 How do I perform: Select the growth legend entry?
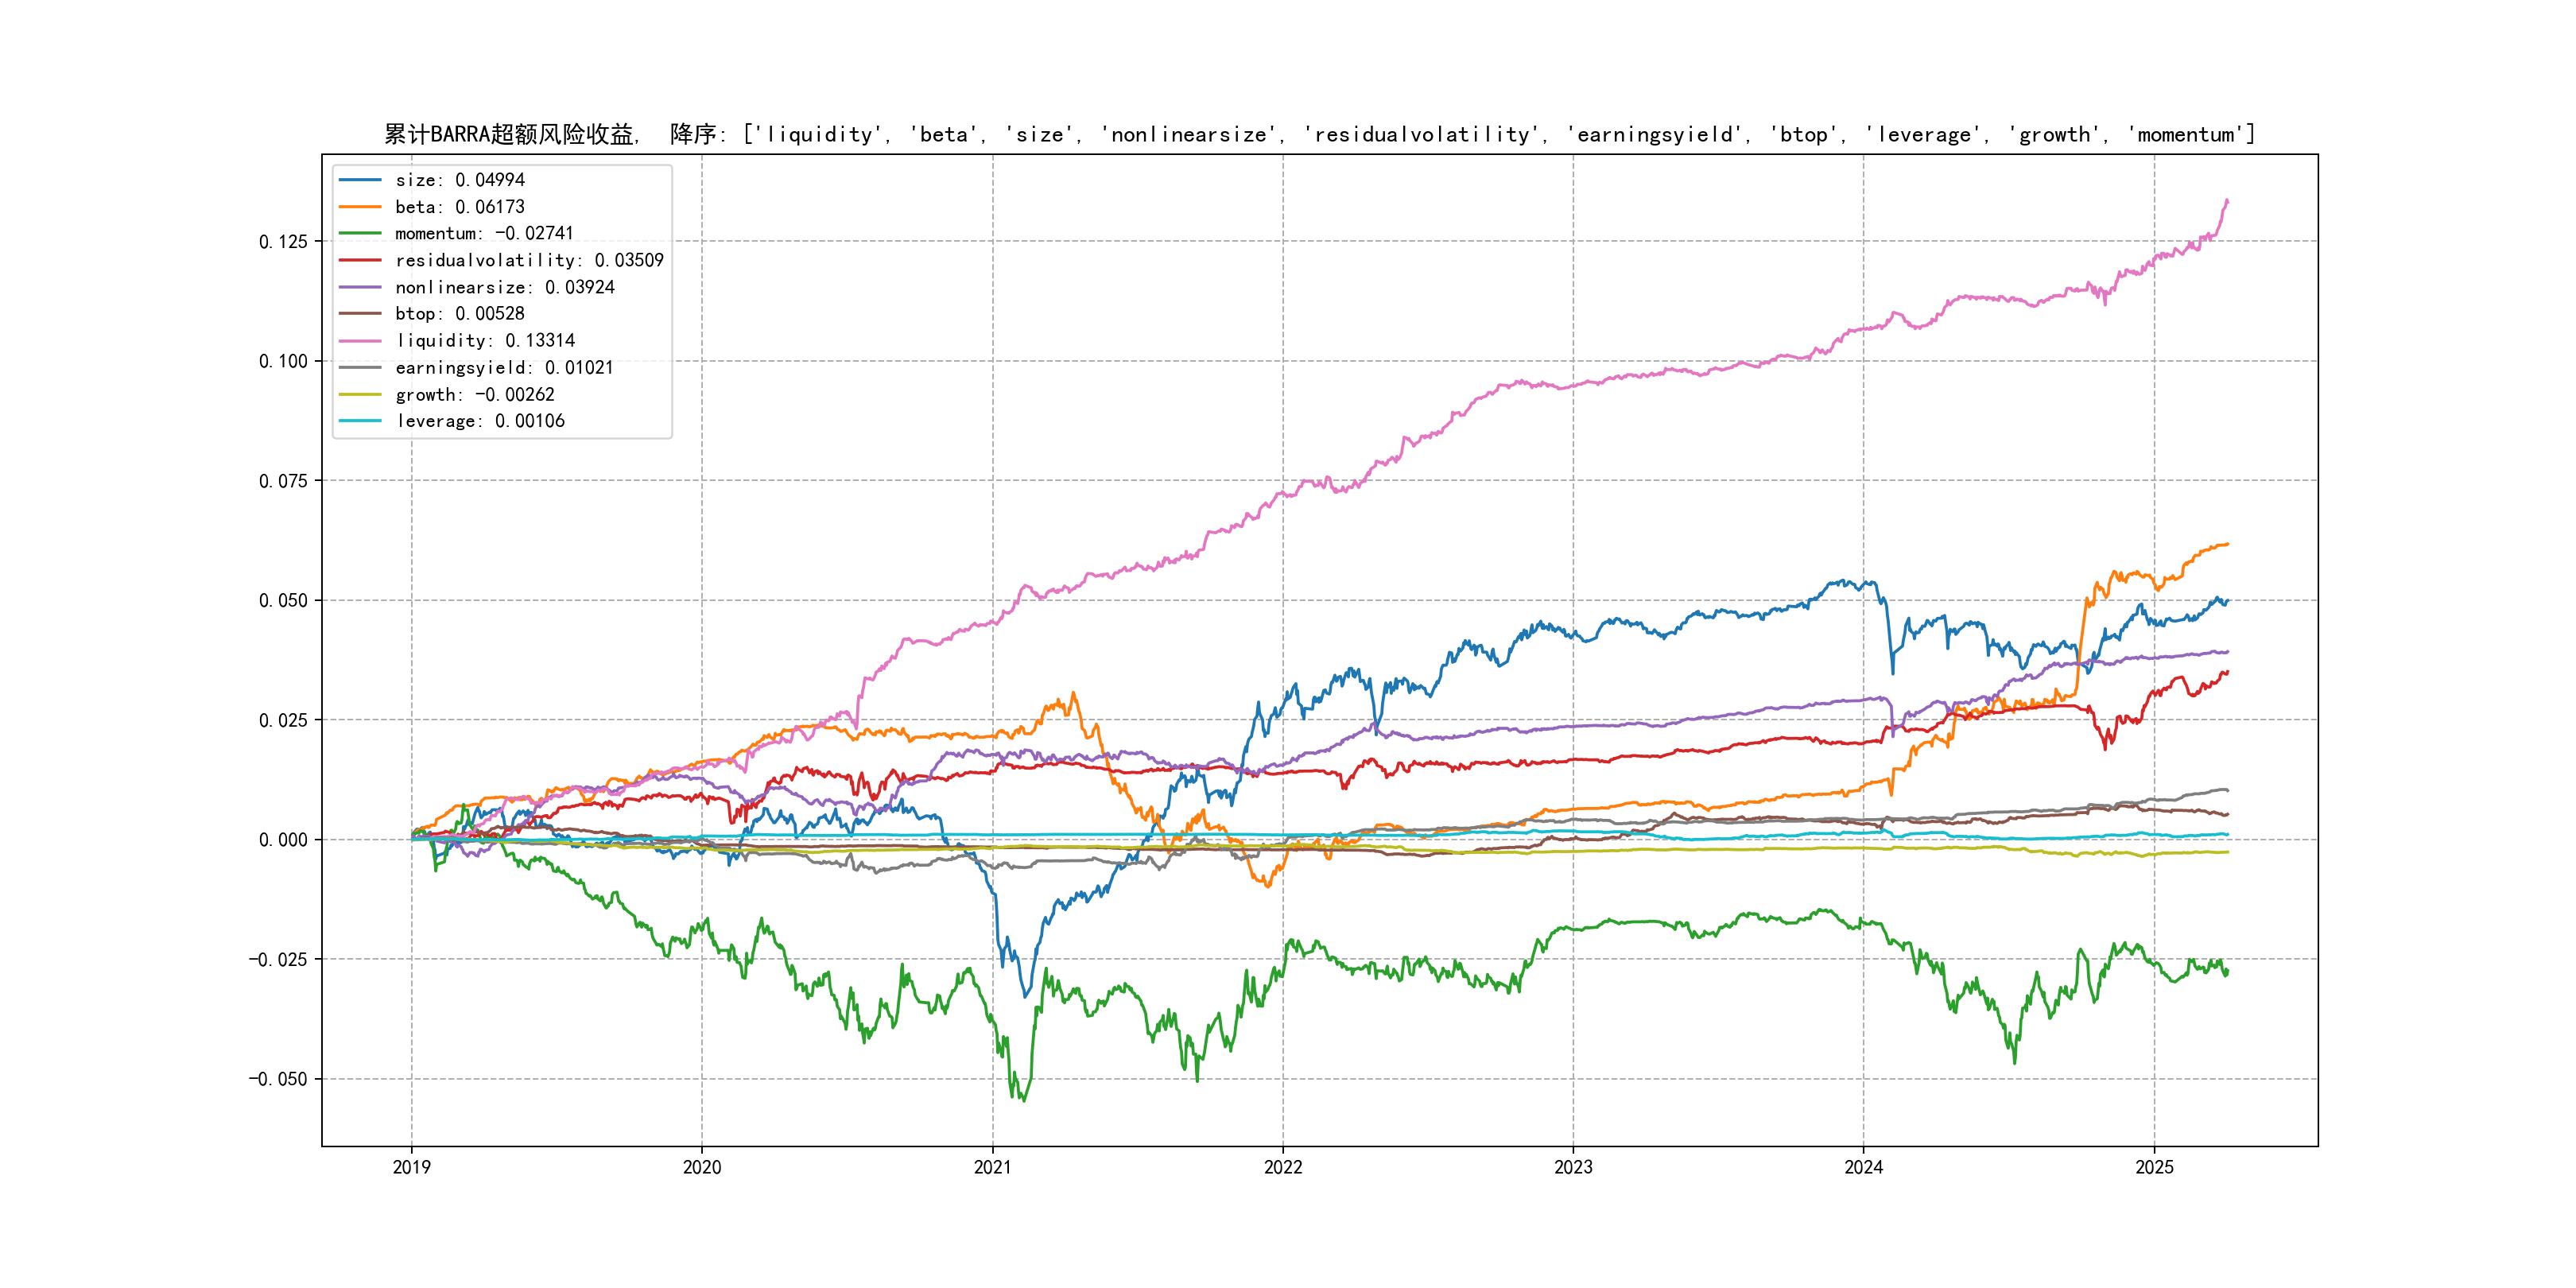coord(474,395)
